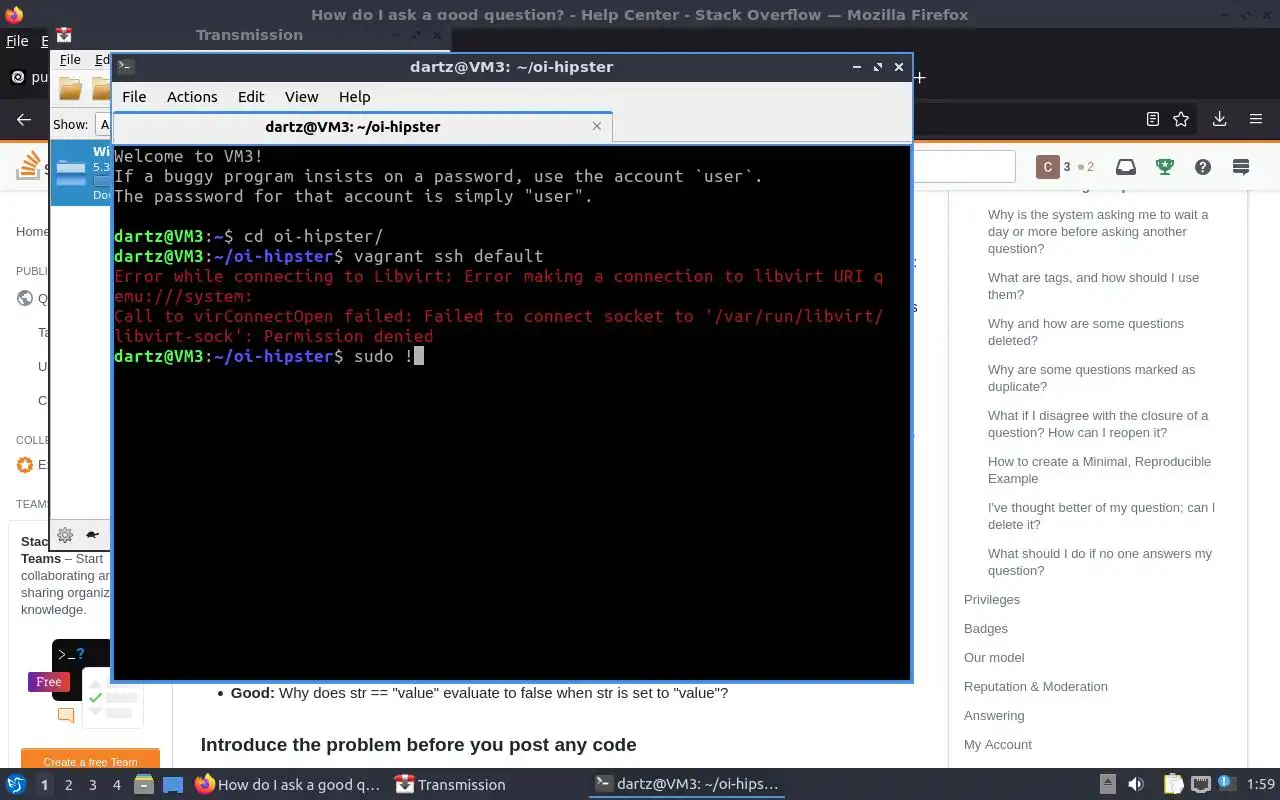1280x800 pixels.
Task: Open 'What are tags, and how should I use them?'
Action: [x=1093, y=286]
